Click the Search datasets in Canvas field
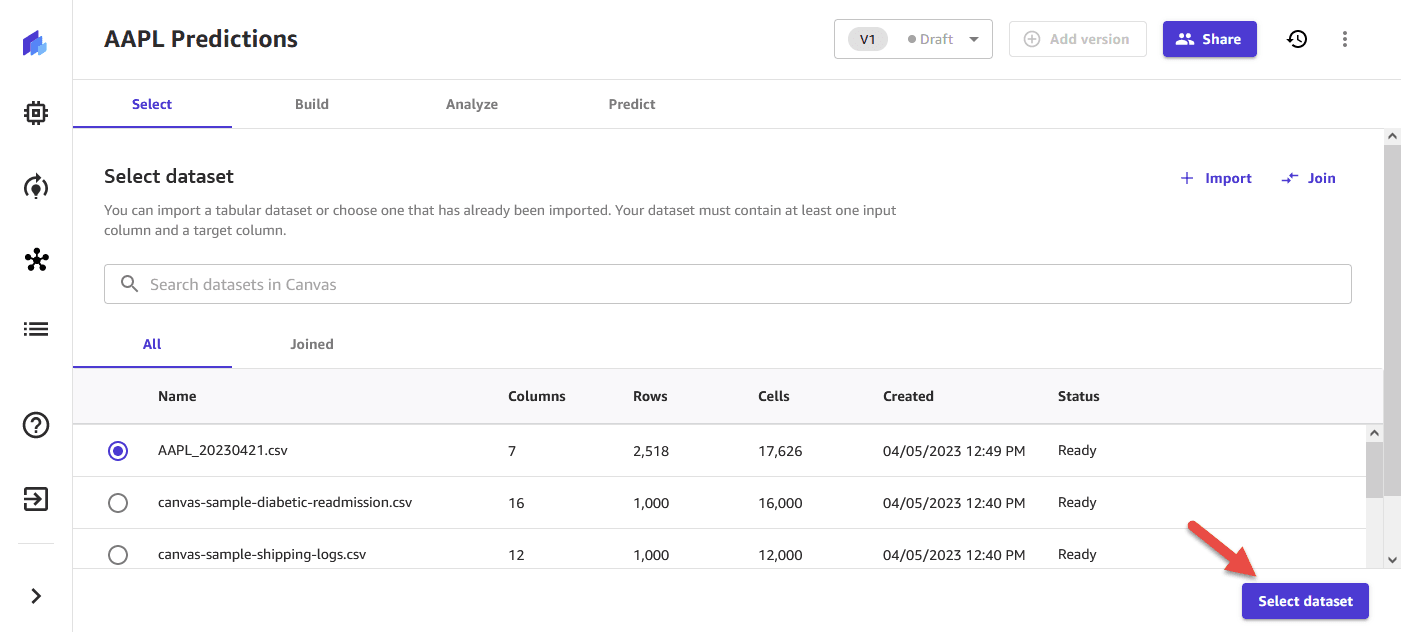Viewport: 1401px width, 632px height. [x=728, y=284]
